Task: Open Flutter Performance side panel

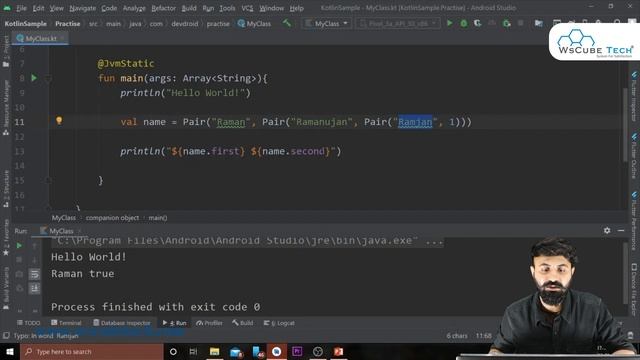Action: (x=634, y=221)
